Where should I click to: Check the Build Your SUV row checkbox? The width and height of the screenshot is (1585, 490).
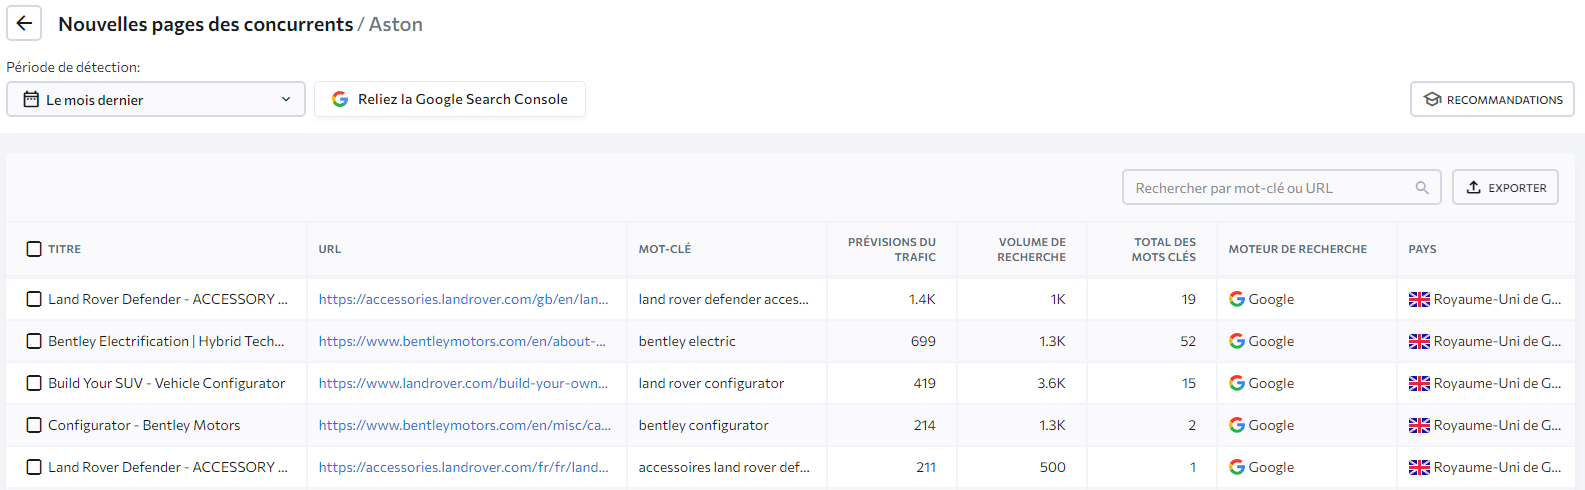pos(34,383)
